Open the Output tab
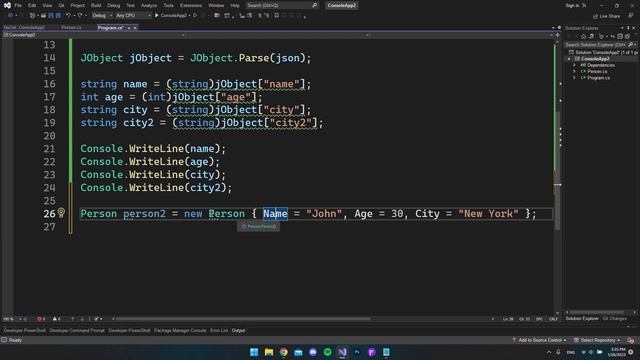 point(238,331)
